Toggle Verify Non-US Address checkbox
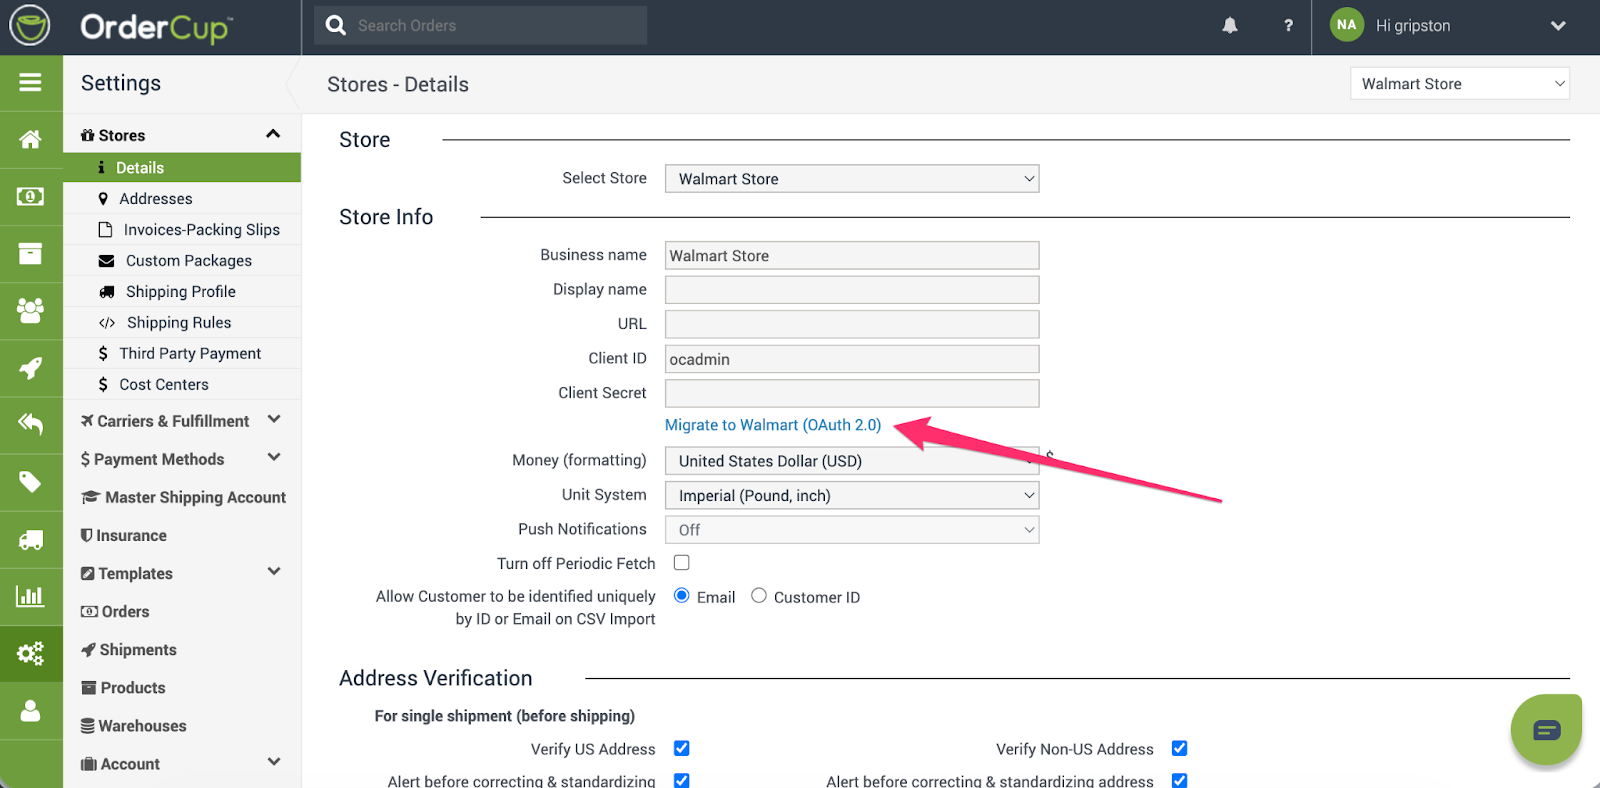Viewport: 1600px width, 788px height. click(1180, 748)
